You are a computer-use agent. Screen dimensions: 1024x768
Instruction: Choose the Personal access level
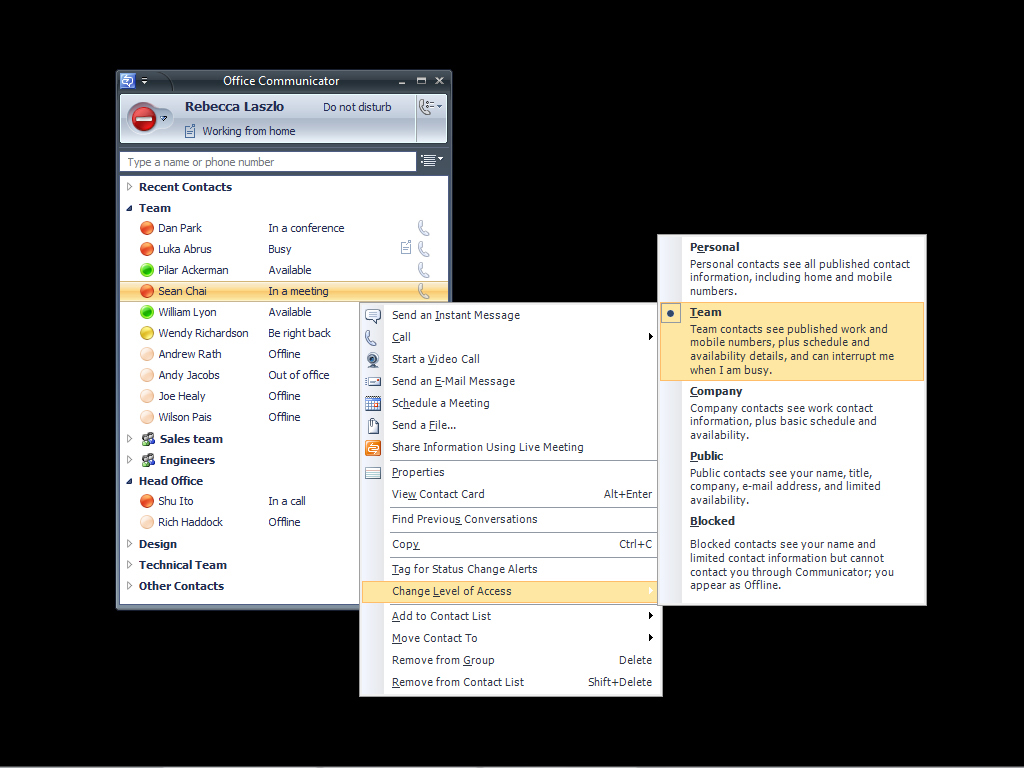[x=792, y=268]
